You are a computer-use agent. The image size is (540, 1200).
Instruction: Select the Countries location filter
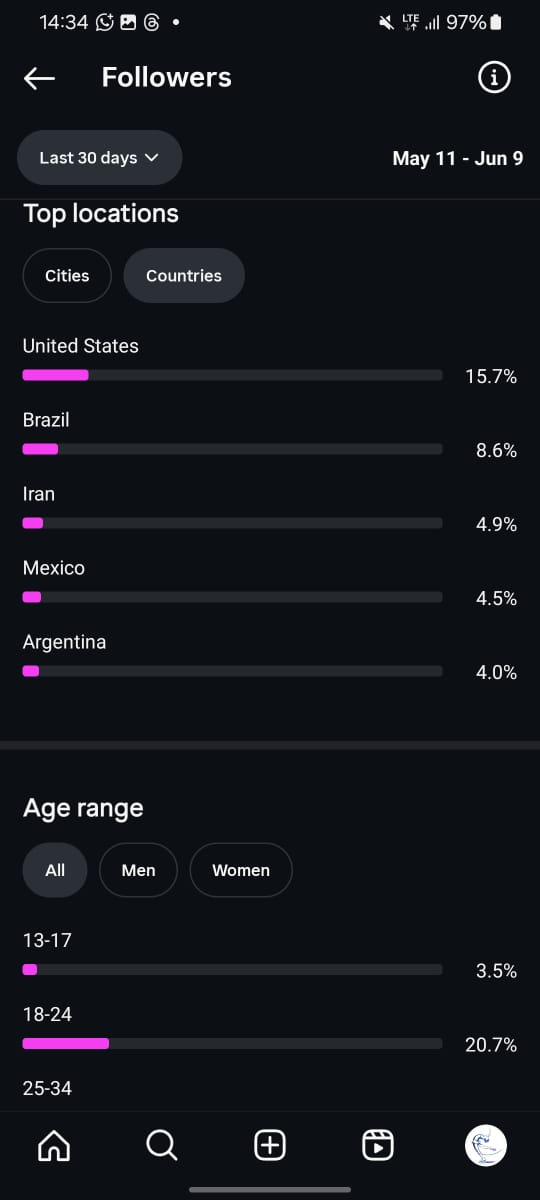(x=184, y=275)
